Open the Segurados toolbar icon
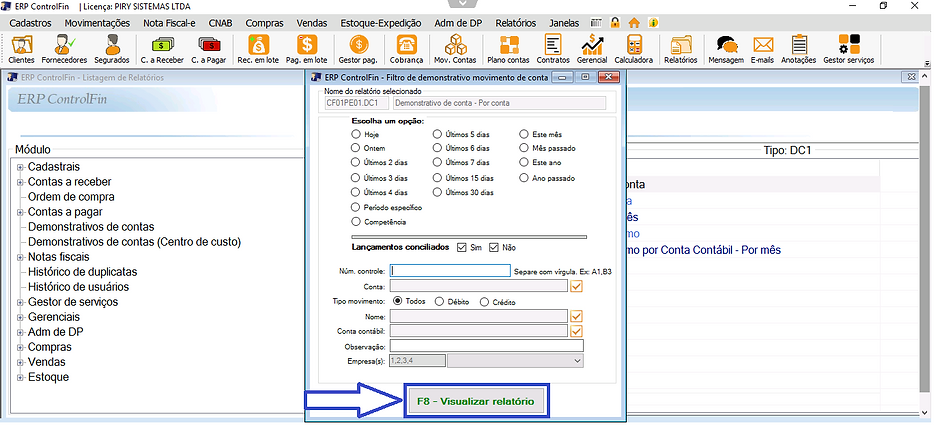This screenshot has height=440, width=940. pos(112,49)
